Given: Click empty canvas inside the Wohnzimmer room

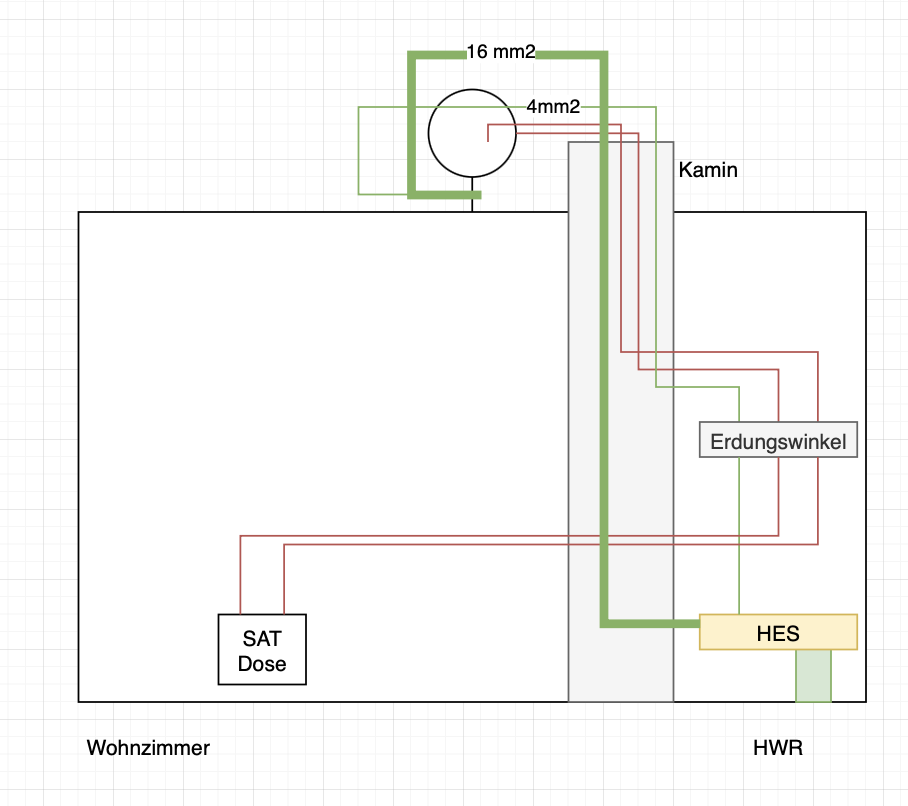Looking at the screenshot, I should (300, 380).
